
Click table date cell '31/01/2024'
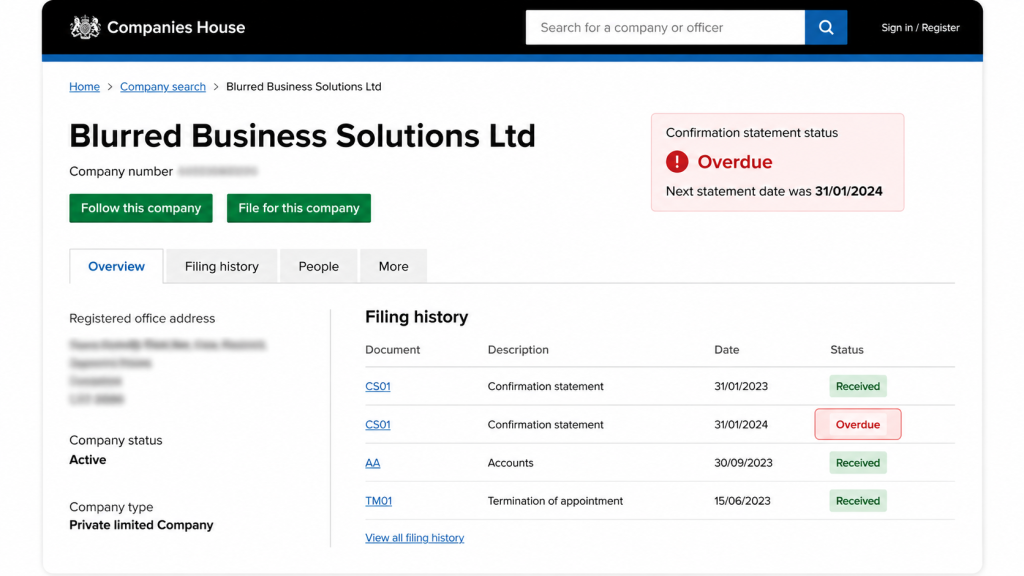[741, 424]
